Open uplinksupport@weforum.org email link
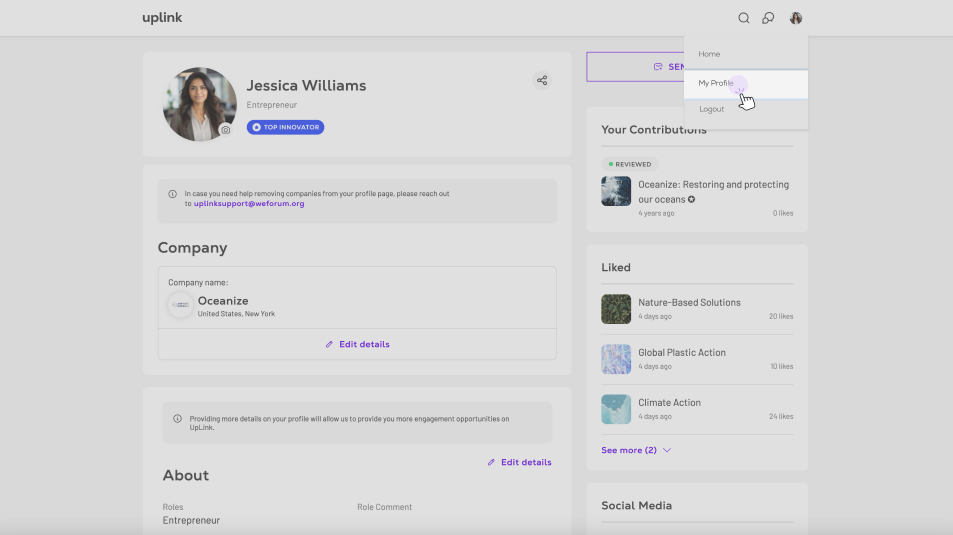This screenshot has height=535, width=953. [x=249, y=203]
